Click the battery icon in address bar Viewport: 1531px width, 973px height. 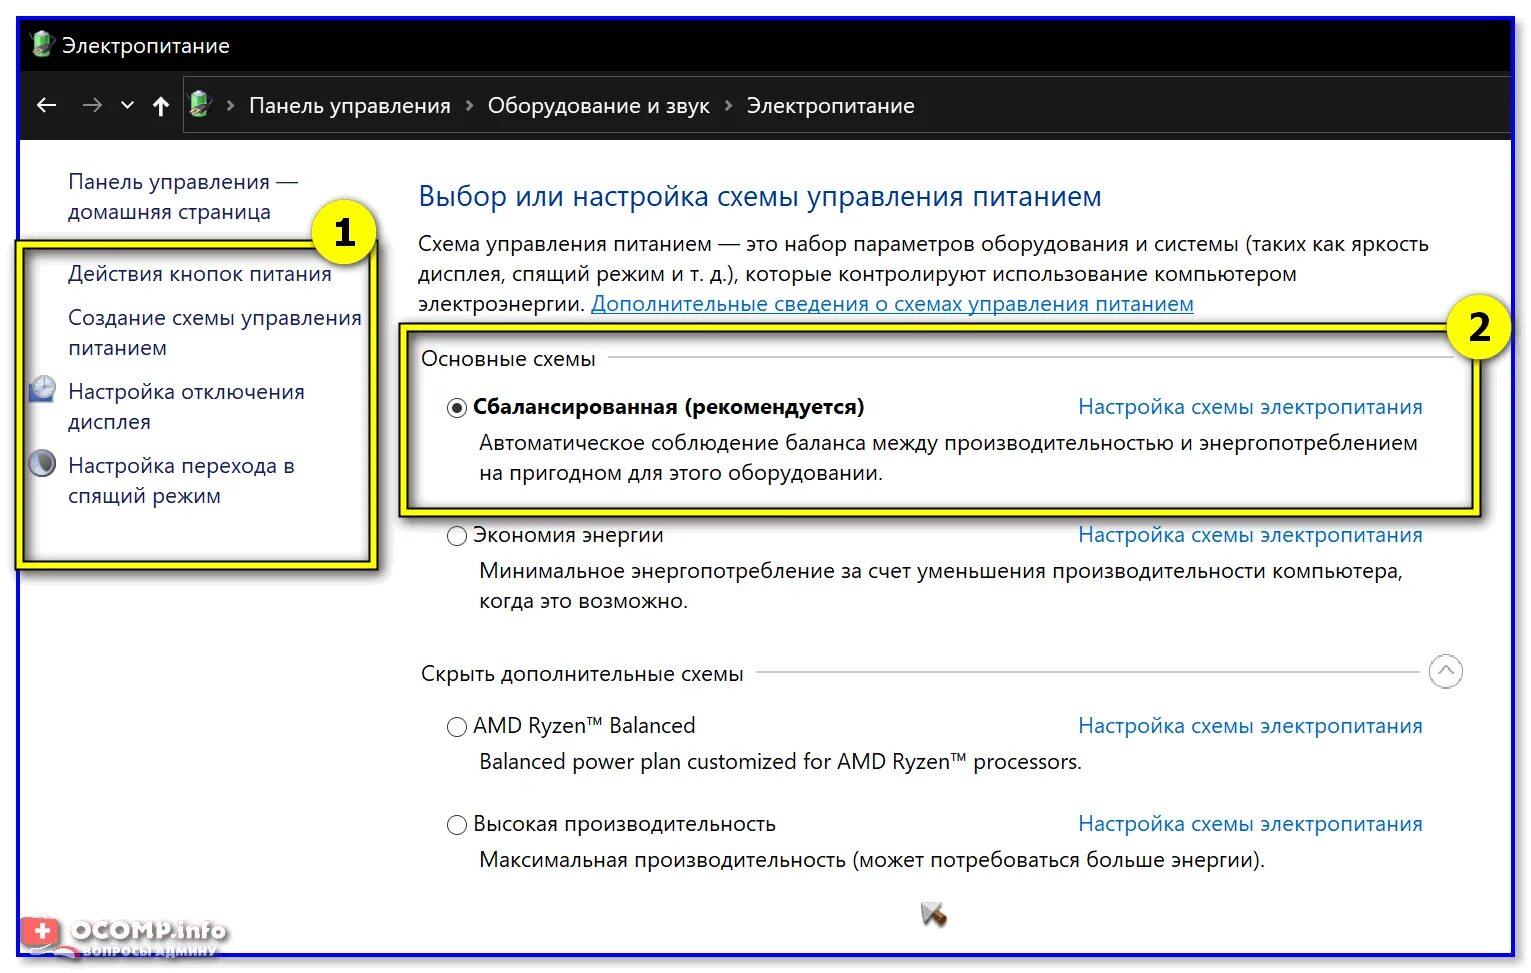(200, 104)
